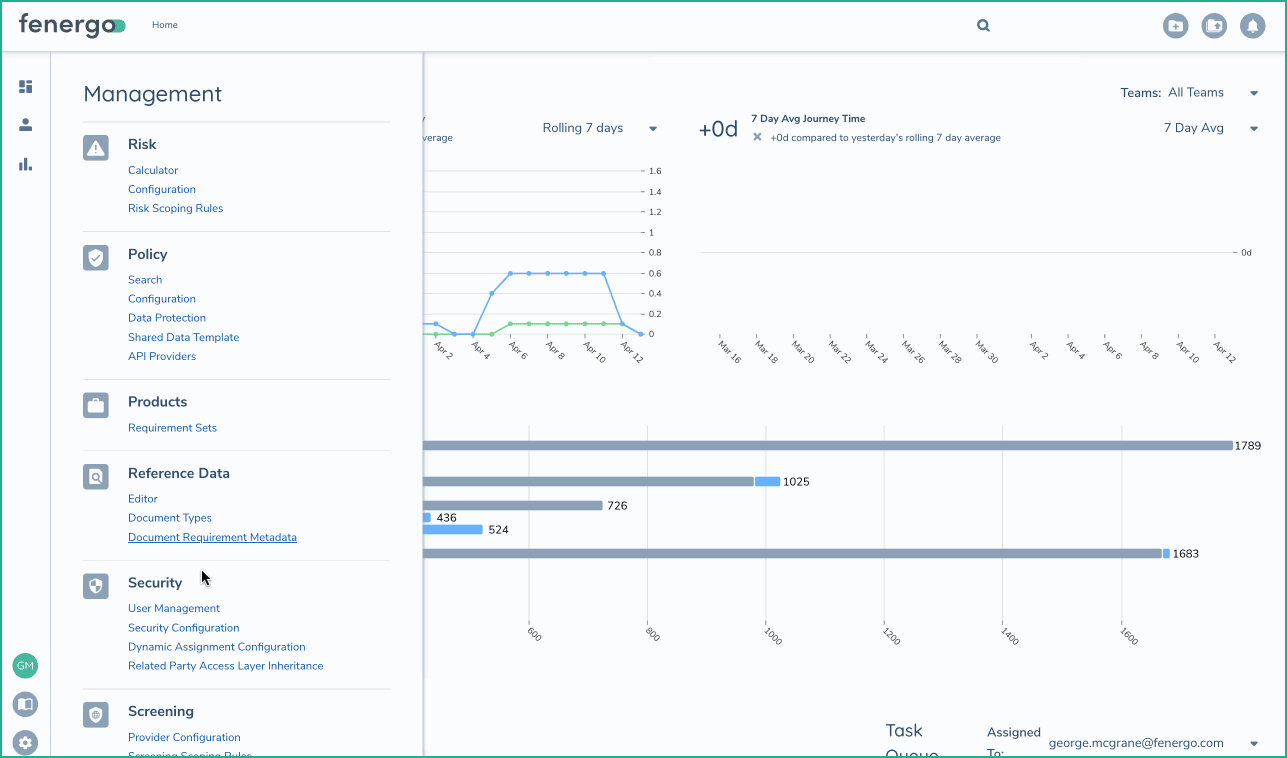Viewport: 1287px width, 758px height.
Task: Open the bar chart icon in sidebar
Action: (x=26, y=164)
